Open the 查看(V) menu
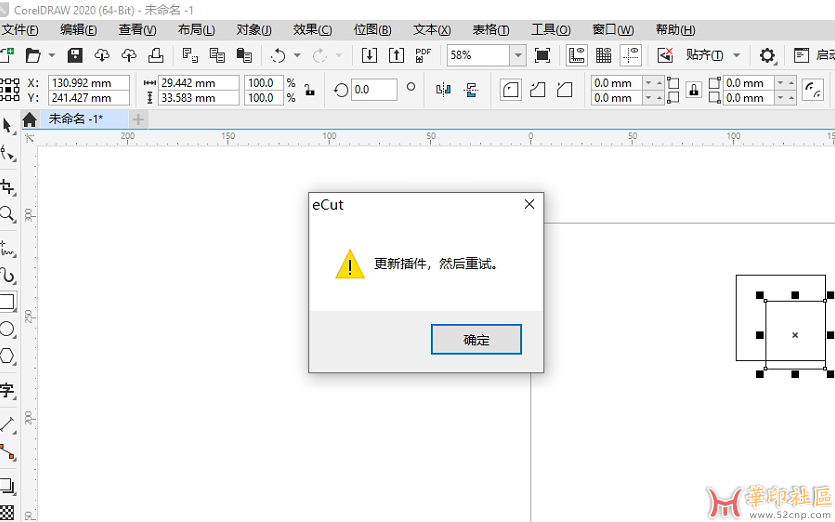Viewport: 835px width, 522px height. [137, 30]
